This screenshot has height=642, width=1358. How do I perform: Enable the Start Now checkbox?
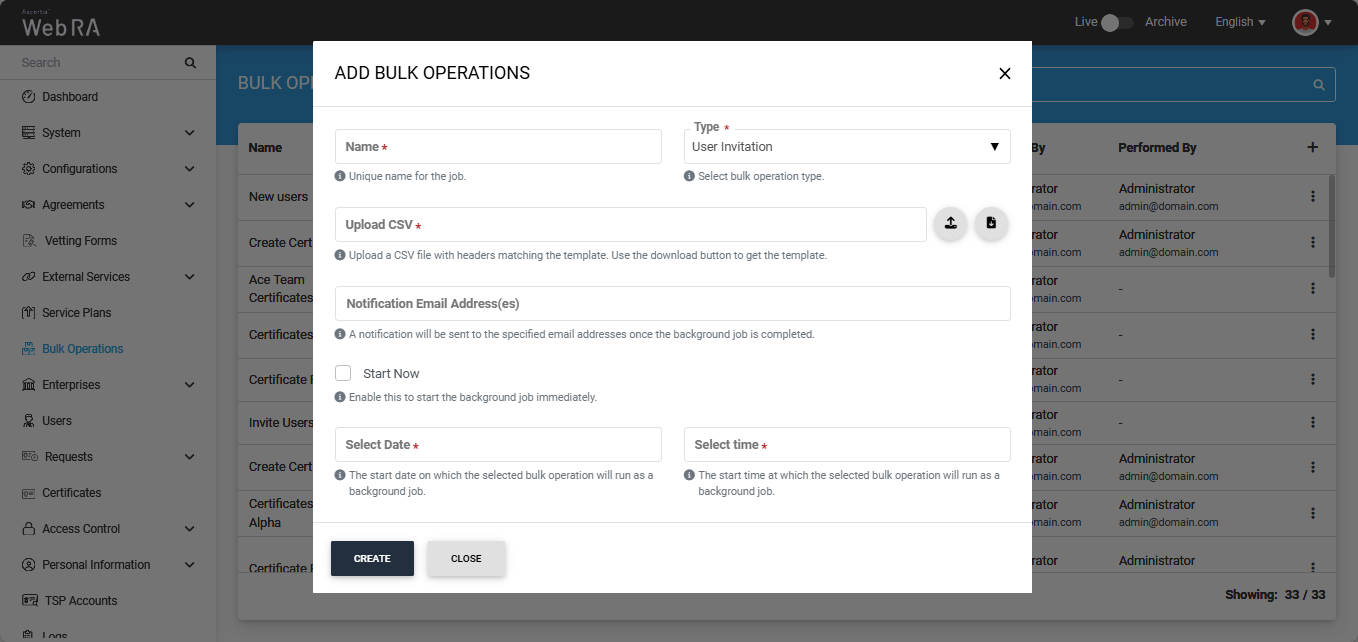[x=343, y=373]
